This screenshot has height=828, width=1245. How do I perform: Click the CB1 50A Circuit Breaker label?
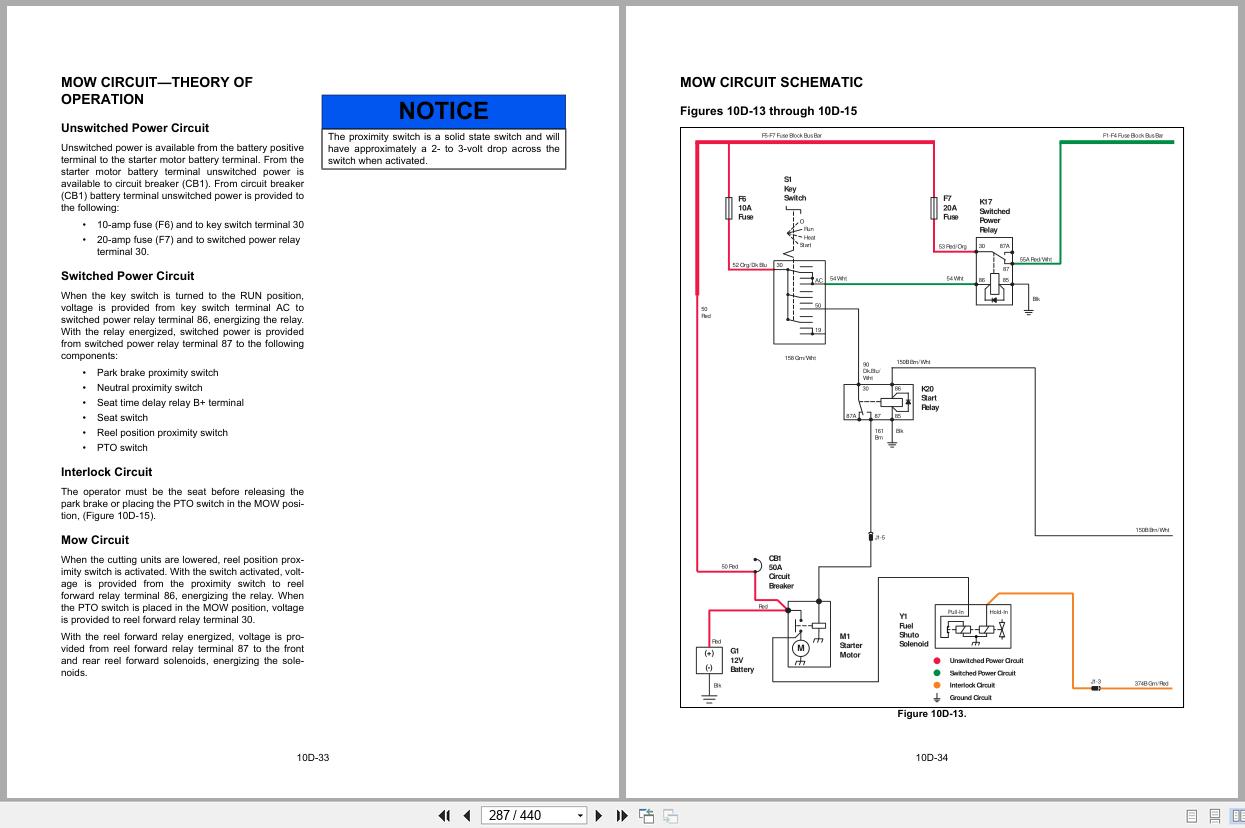(781, 572)
